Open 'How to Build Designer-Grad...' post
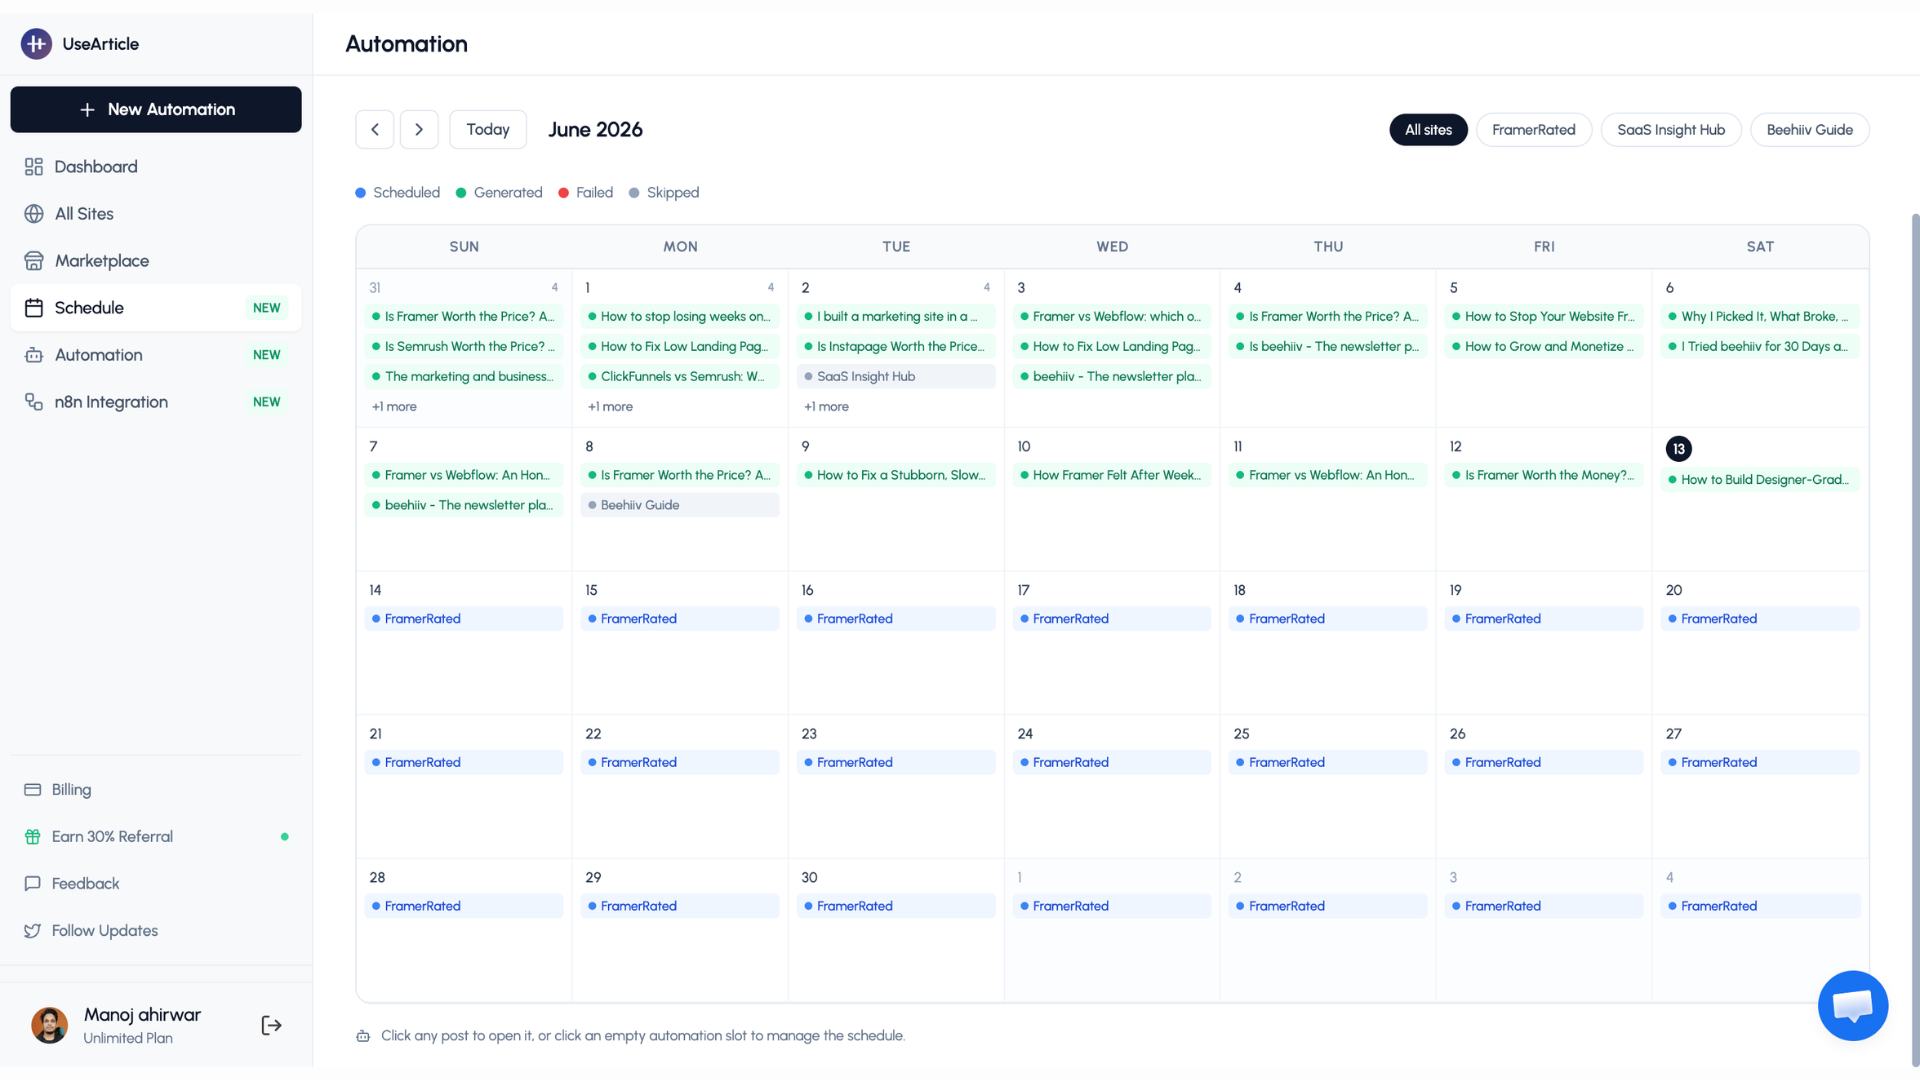Screen dimensions: 1920x1080 point(1760,480)
